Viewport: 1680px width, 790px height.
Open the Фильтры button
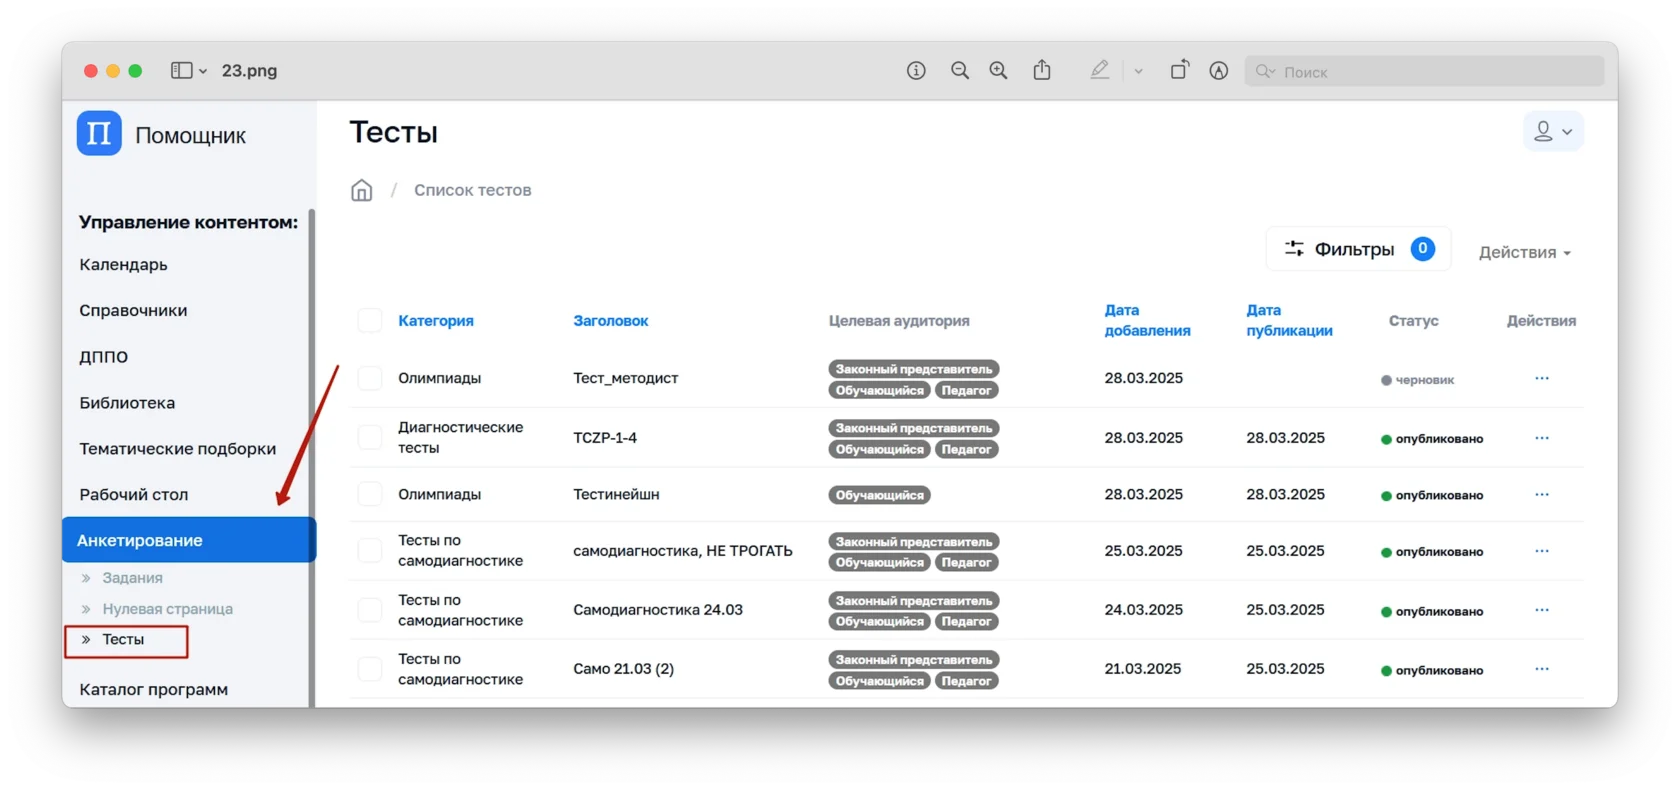[1358, 250]
